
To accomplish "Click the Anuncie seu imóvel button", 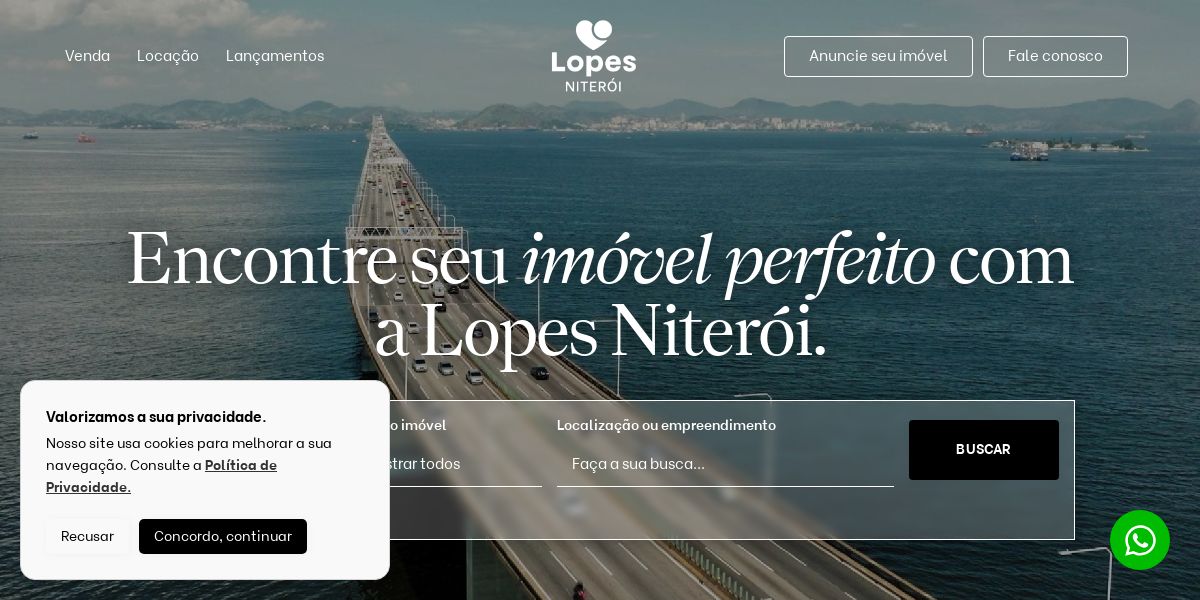I will coord(878,56).
